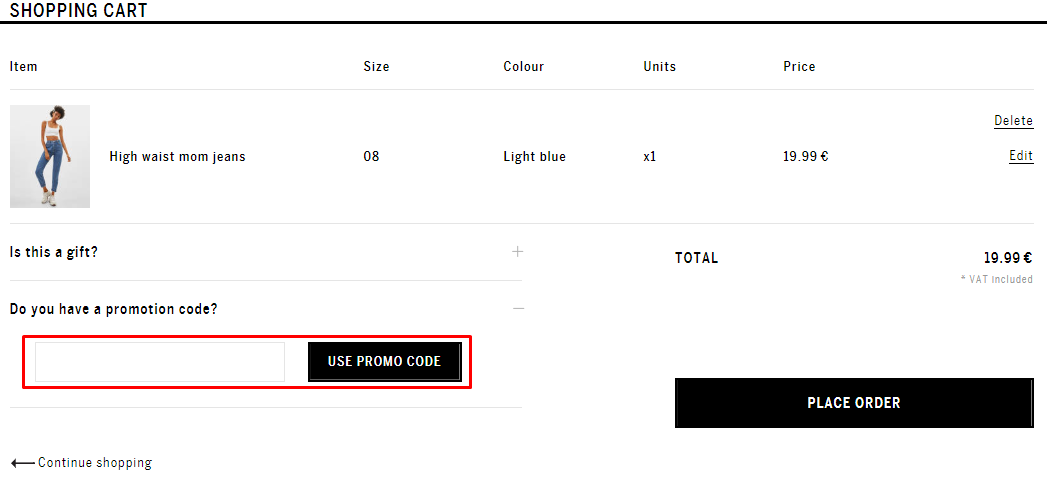The height and width of the screenshot is (480, 1047).
Task: Click the Place Order button
Action: coord(854,403)
